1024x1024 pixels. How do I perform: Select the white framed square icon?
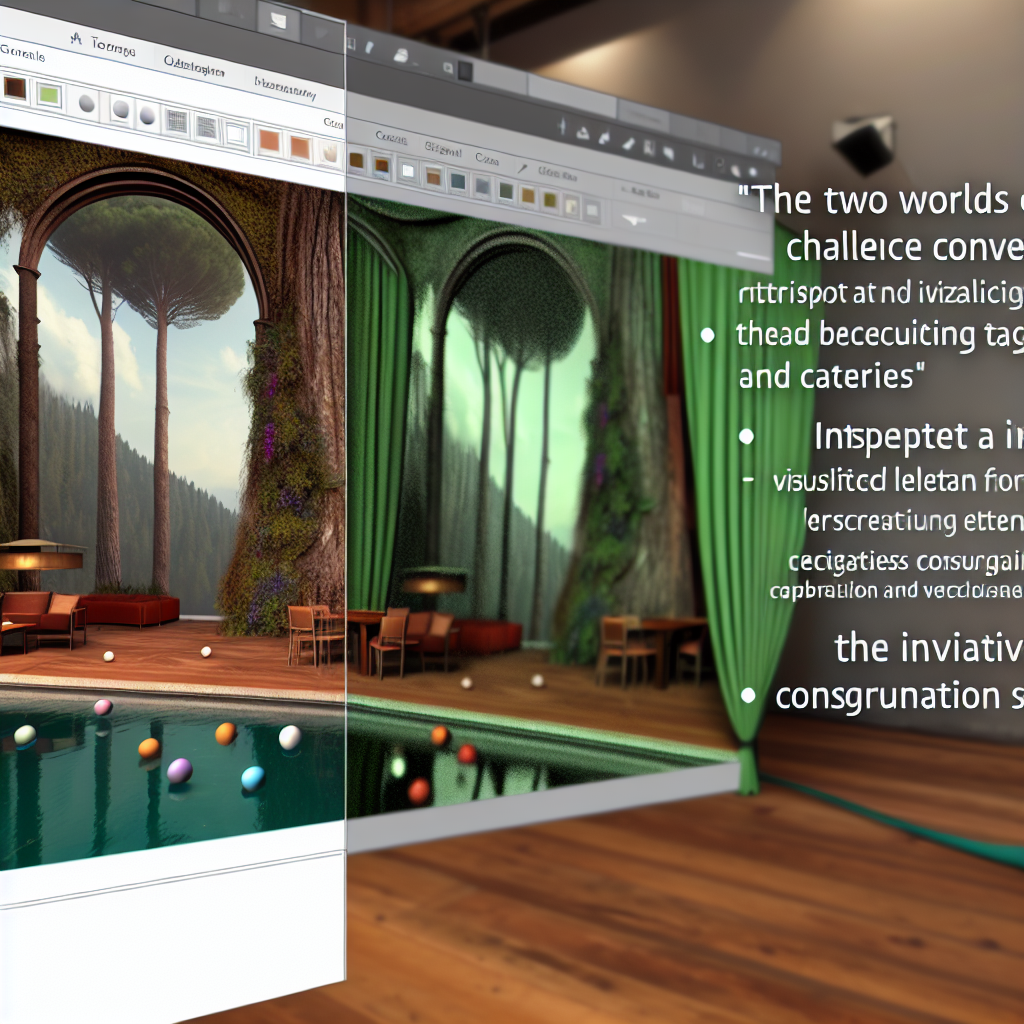pyautogui.click(x=235, y=133)
